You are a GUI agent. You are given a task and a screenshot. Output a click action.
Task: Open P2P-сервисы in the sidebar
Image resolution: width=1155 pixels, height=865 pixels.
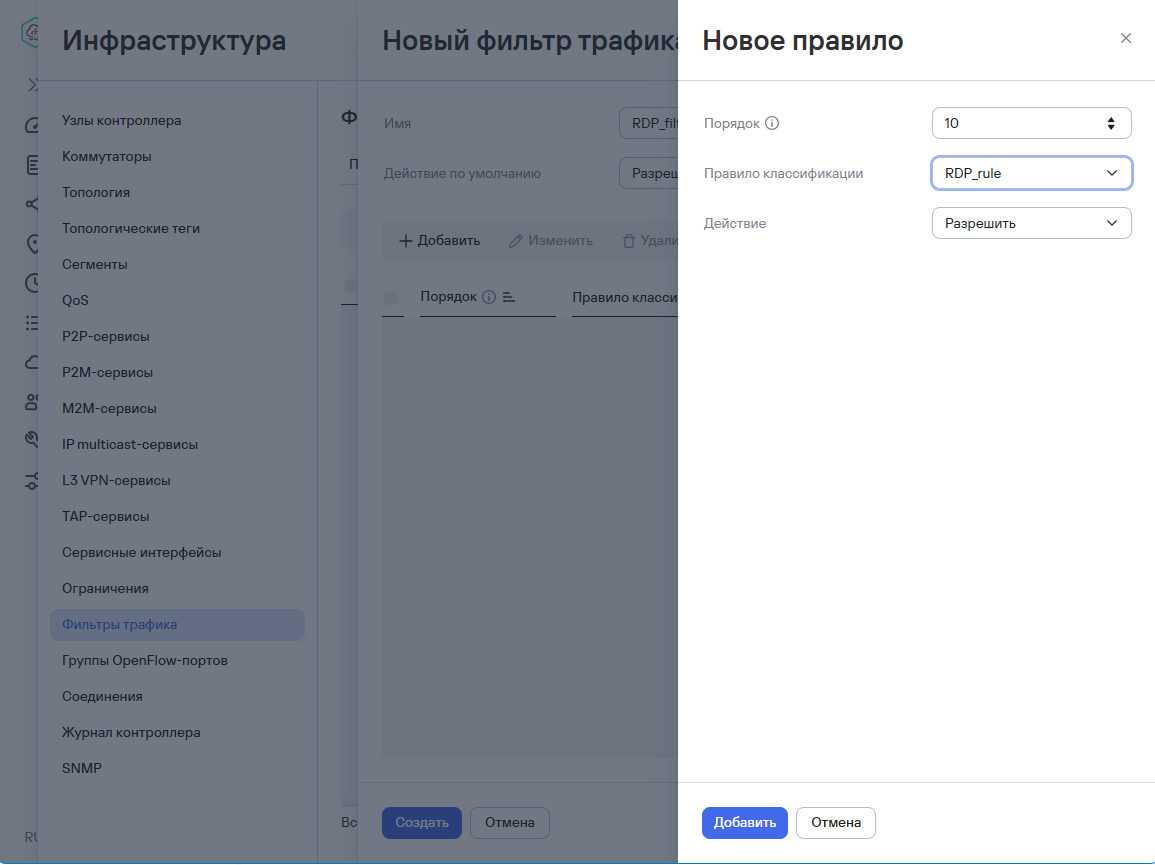(x=105, y=337)
